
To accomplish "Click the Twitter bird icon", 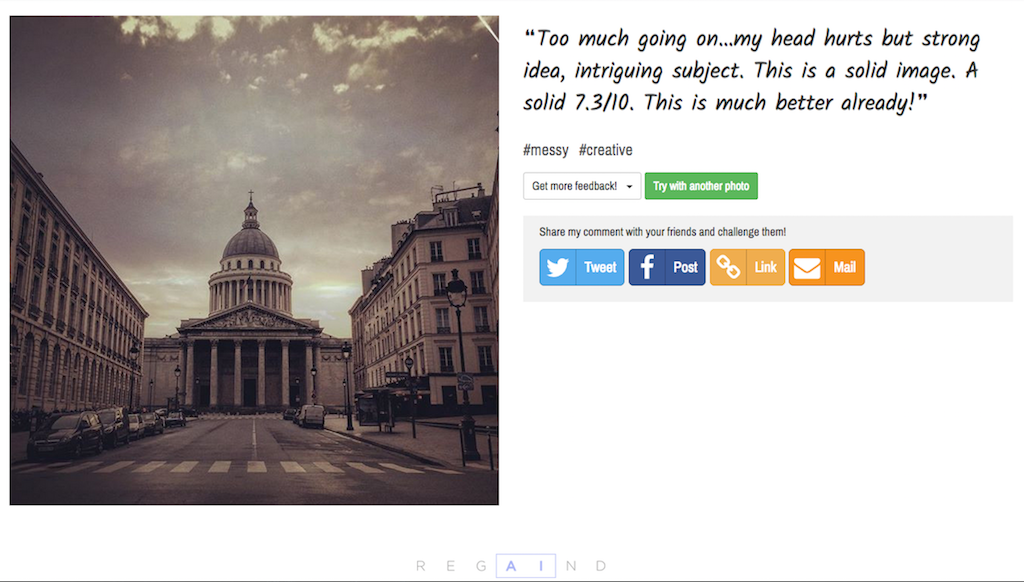I will [x=558, y=267].
